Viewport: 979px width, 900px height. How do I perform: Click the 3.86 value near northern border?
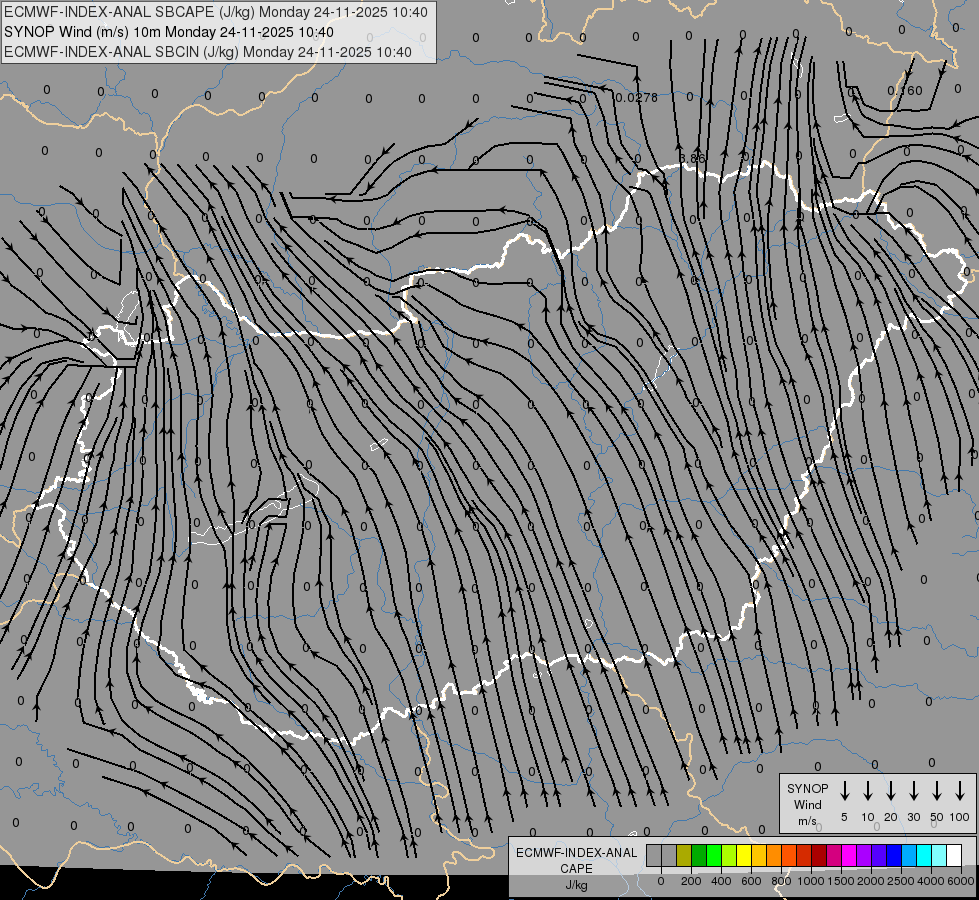coord(692,159)
